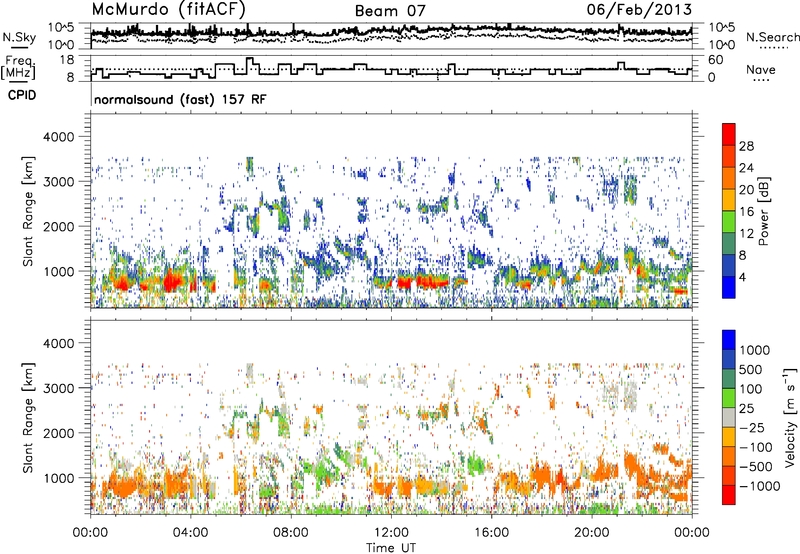Click the right-side 10^0 noise axis tick

(x=722, y=45)
